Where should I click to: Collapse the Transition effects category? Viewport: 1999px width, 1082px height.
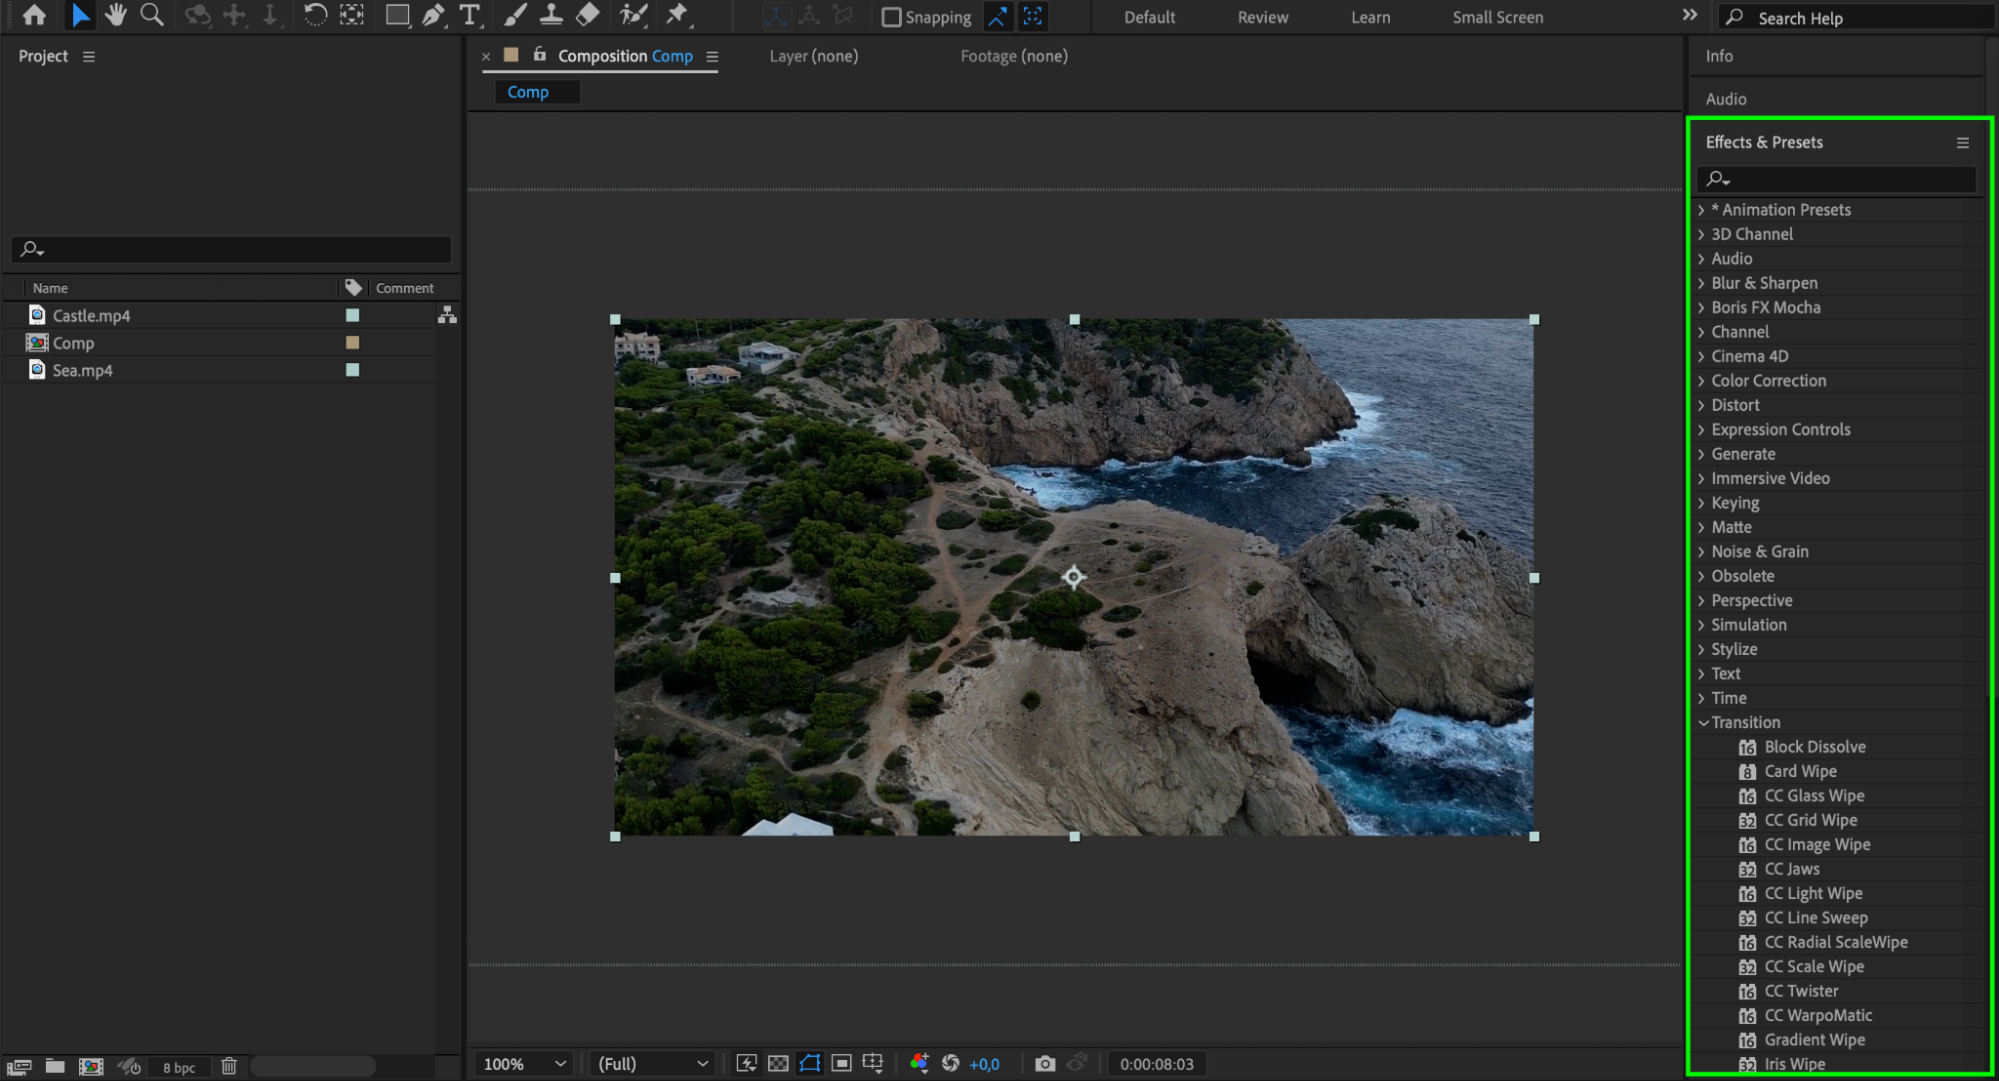click(1703, 723)
